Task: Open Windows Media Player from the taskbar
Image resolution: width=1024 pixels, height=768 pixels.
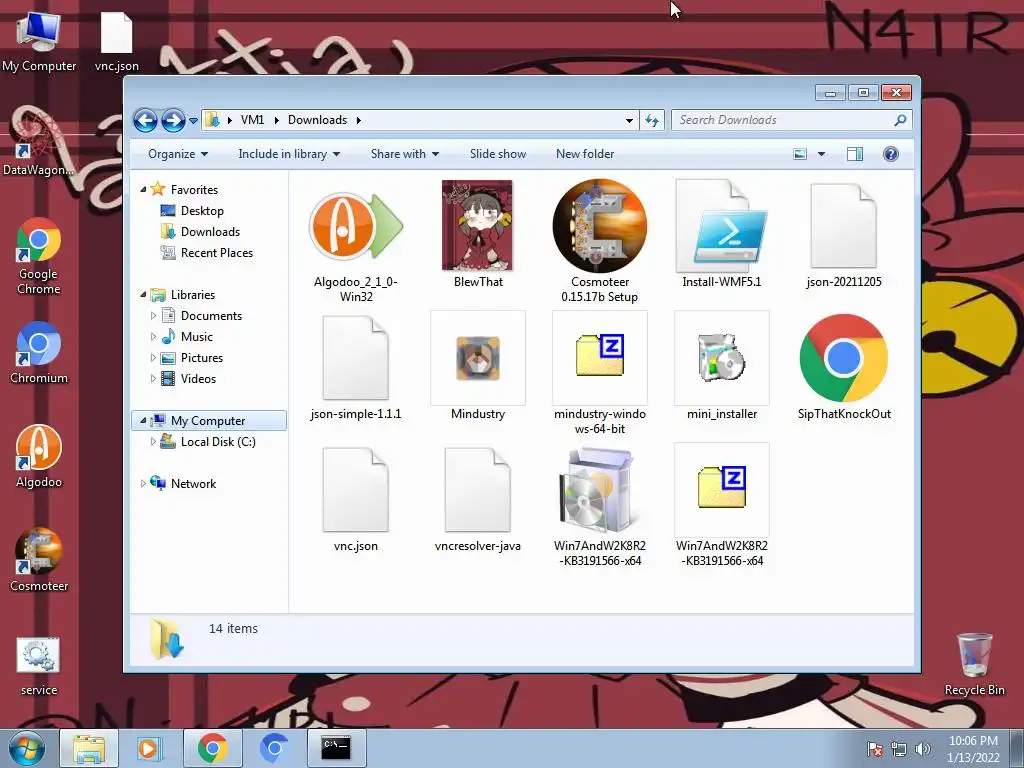Action: pos(149,748)
